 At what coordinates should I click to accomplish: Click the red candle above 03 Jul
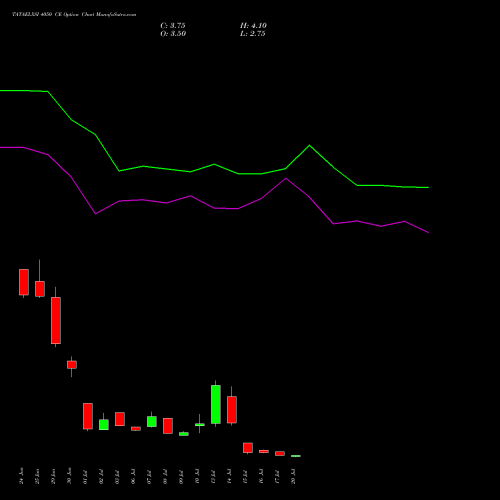(x=120, y=419)
